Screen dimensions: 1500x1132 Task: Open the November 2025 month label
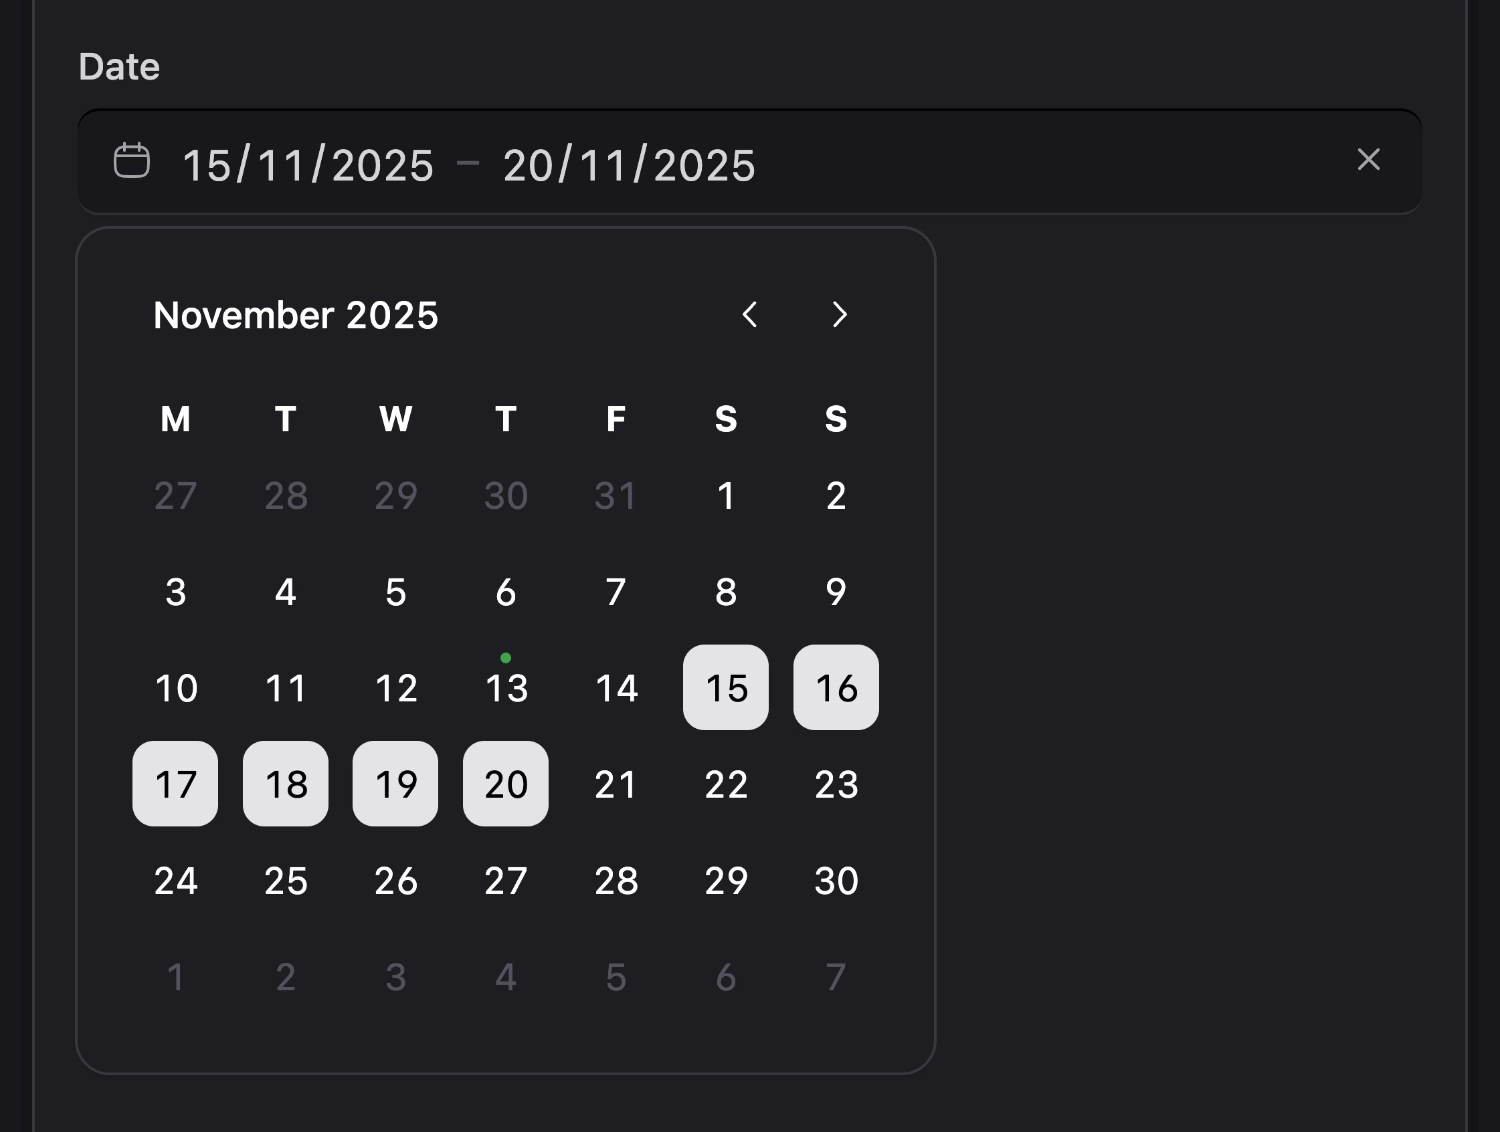(295, 315)
